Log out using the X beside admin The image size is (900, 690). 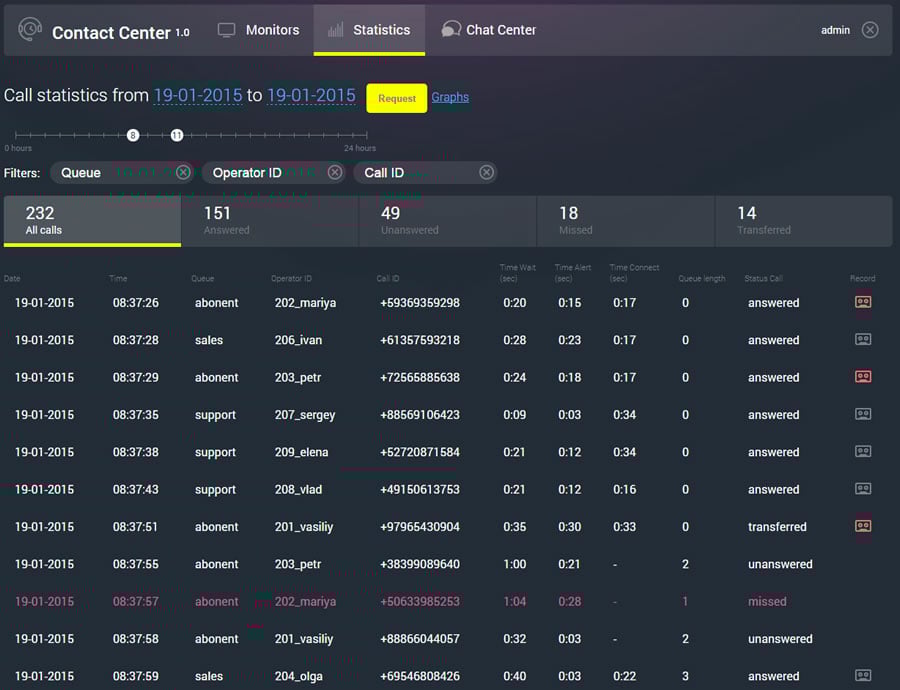point(870,30)
